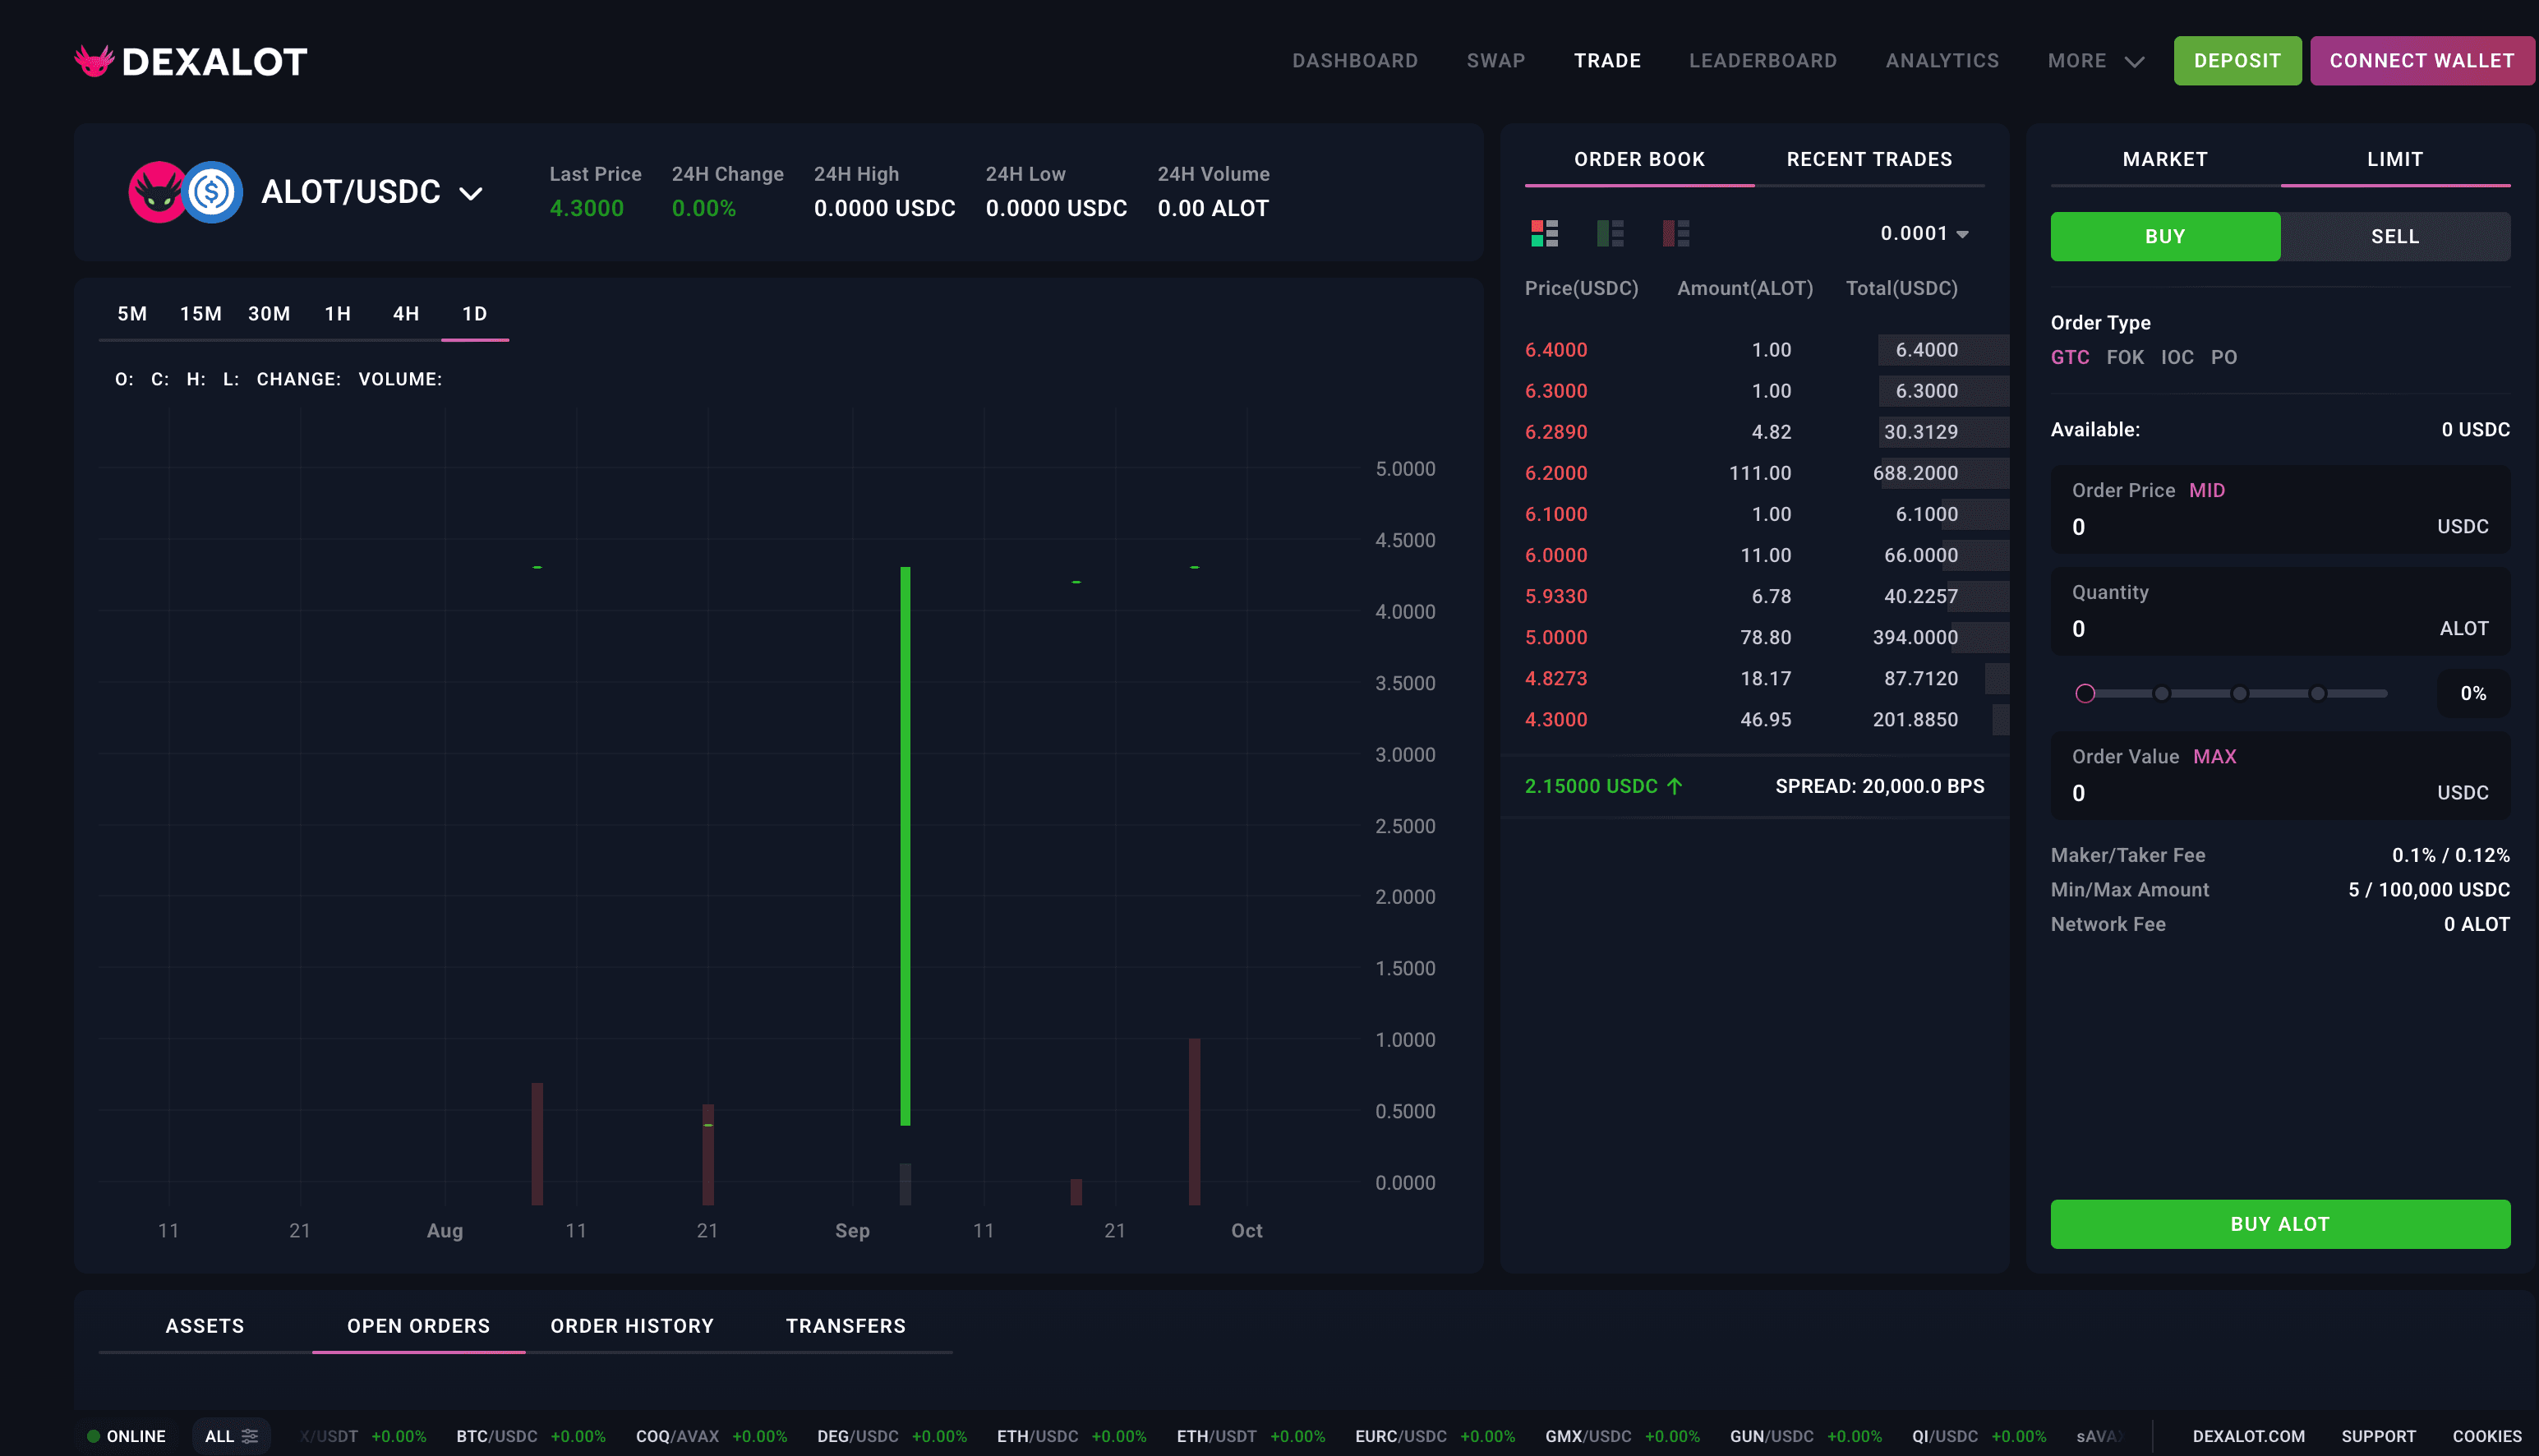
Task: Click the green up arrow beside 2.15000 USDC
Action: tap(1675, 786)
